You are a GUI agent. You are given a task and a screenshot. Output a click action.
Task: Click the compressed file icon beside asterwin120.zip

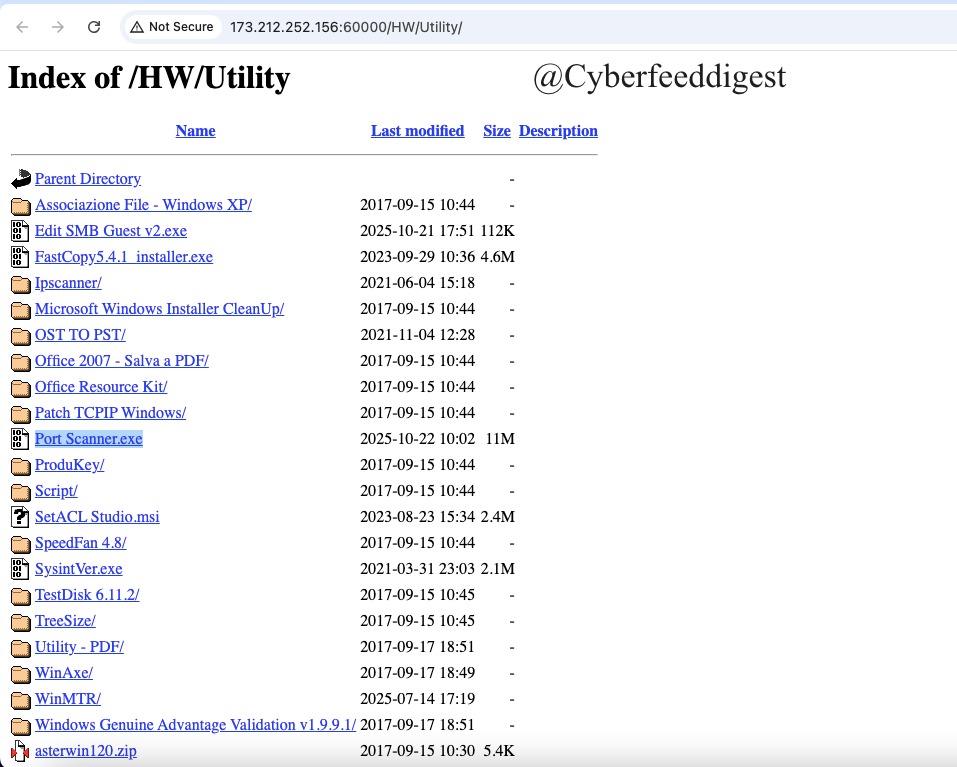[x=20, y=750]
